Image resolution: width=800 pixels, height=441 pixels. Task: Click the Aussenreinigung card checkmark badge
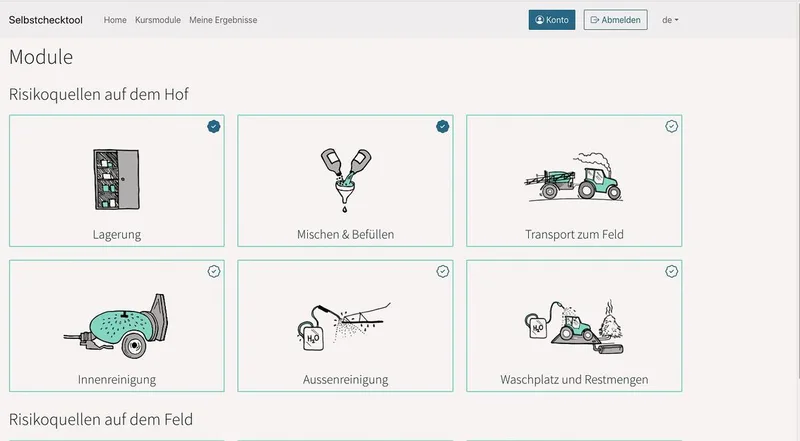pyautogui.click(x=442, y=271)
